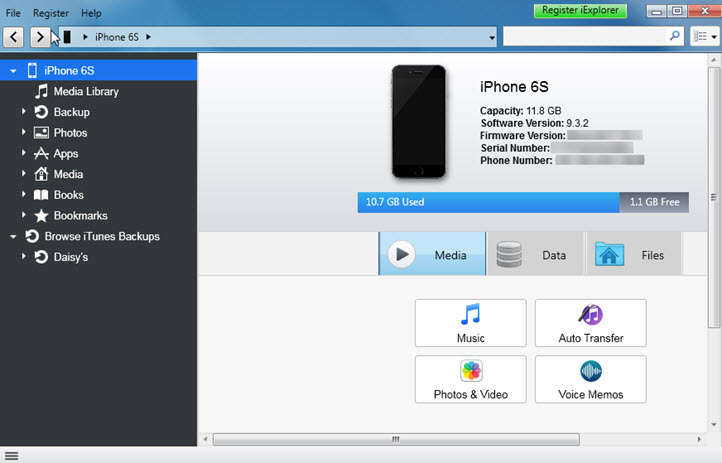Click the Photos picture icon in sidebar
Screen dimensions: 722x463
pyautogui.click(x=41, y=133)
